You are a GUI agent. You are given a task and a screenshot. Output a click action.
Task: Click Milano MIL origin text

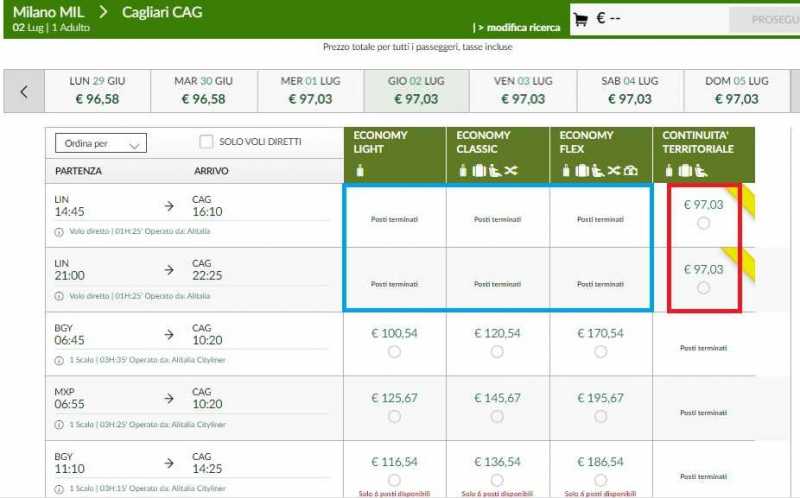(x=48, y=12)
